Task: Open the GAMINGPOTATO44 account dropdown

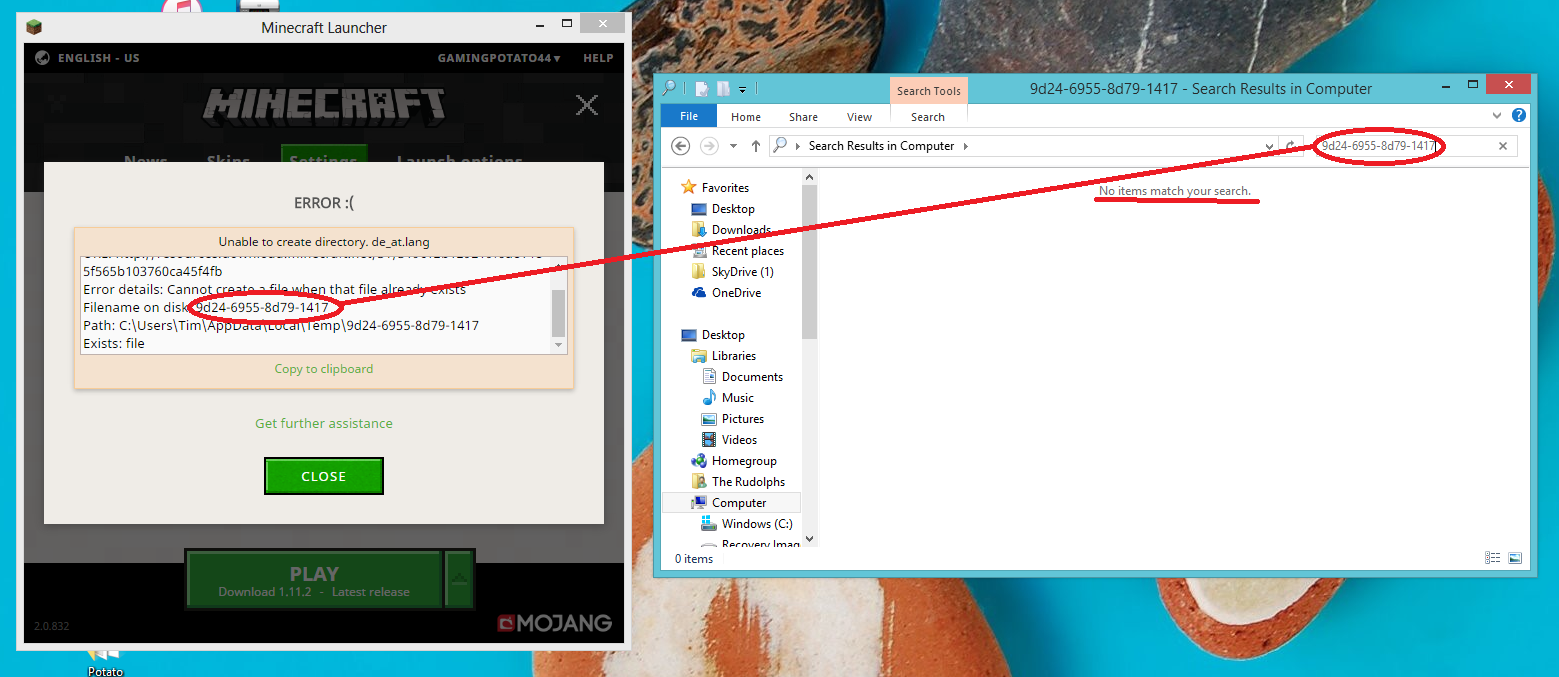Action: coord(498,58)
